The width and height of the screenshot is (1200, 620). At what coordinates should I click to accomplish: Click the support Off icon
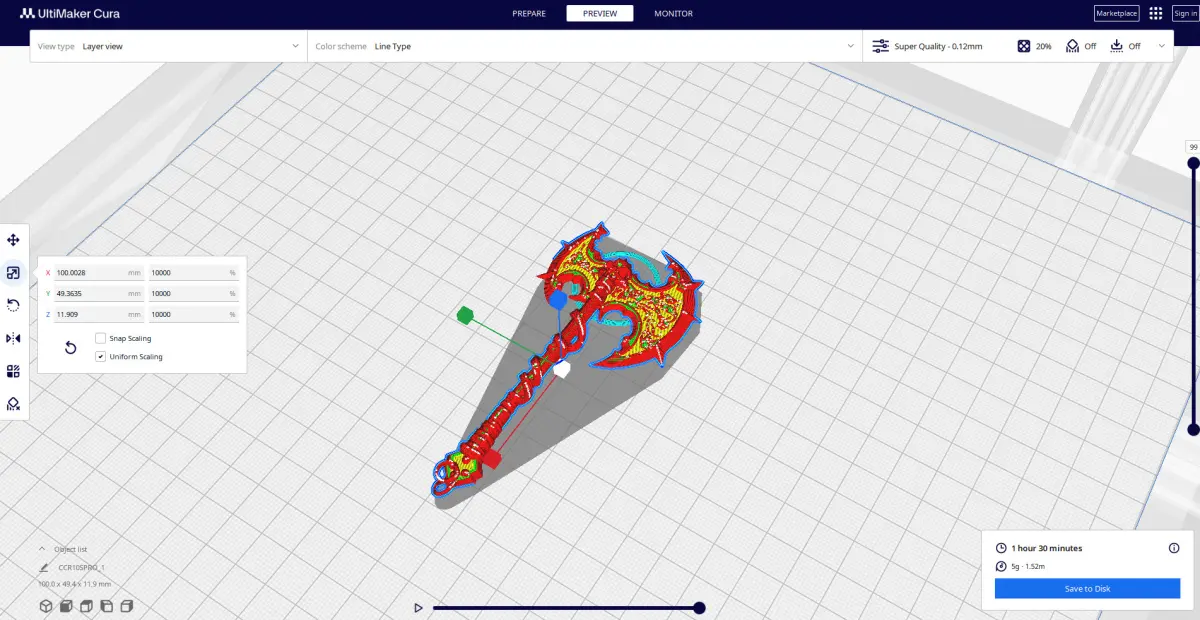[1073, 46]
